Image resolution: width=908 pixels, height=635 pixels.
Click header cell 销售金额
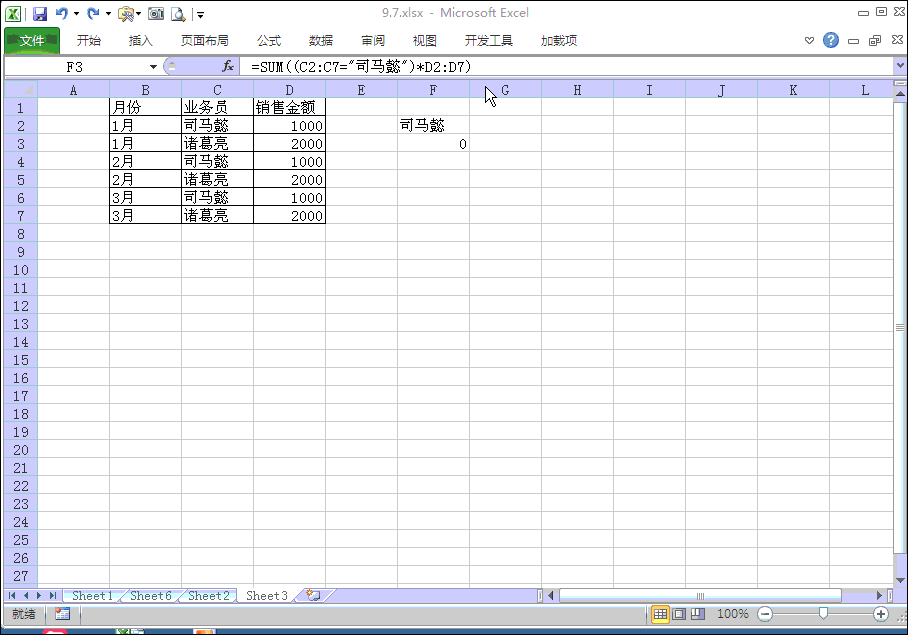[x=289, y=108]
